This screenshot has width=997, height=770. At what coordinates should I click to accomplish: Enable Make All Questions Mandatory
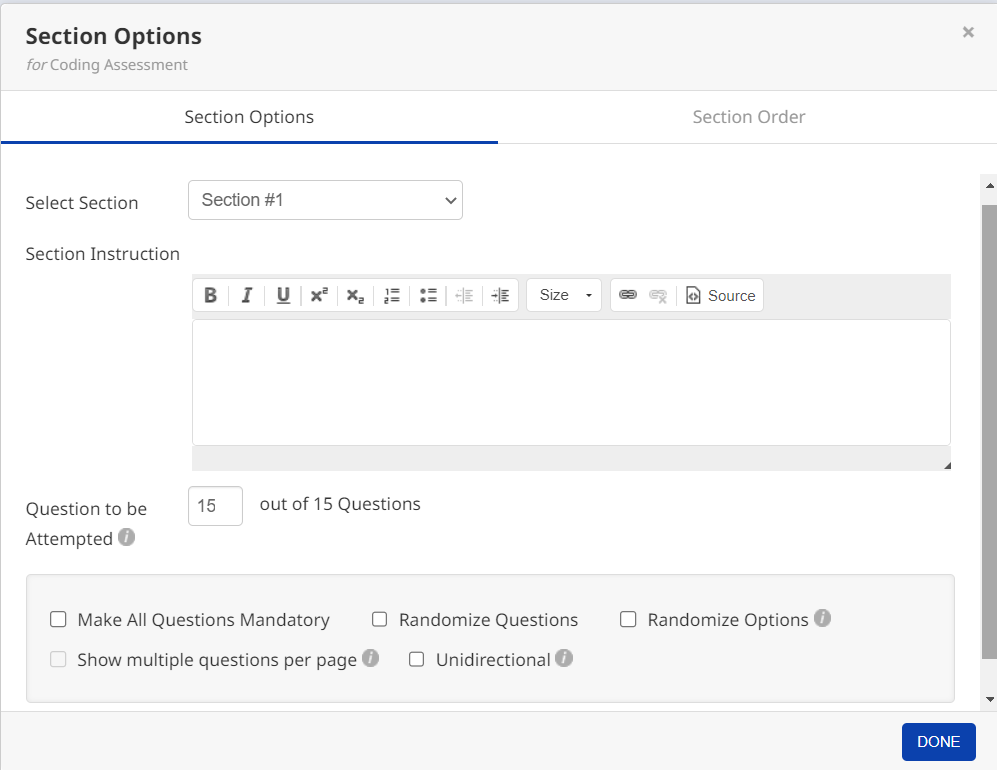[58, 619]
